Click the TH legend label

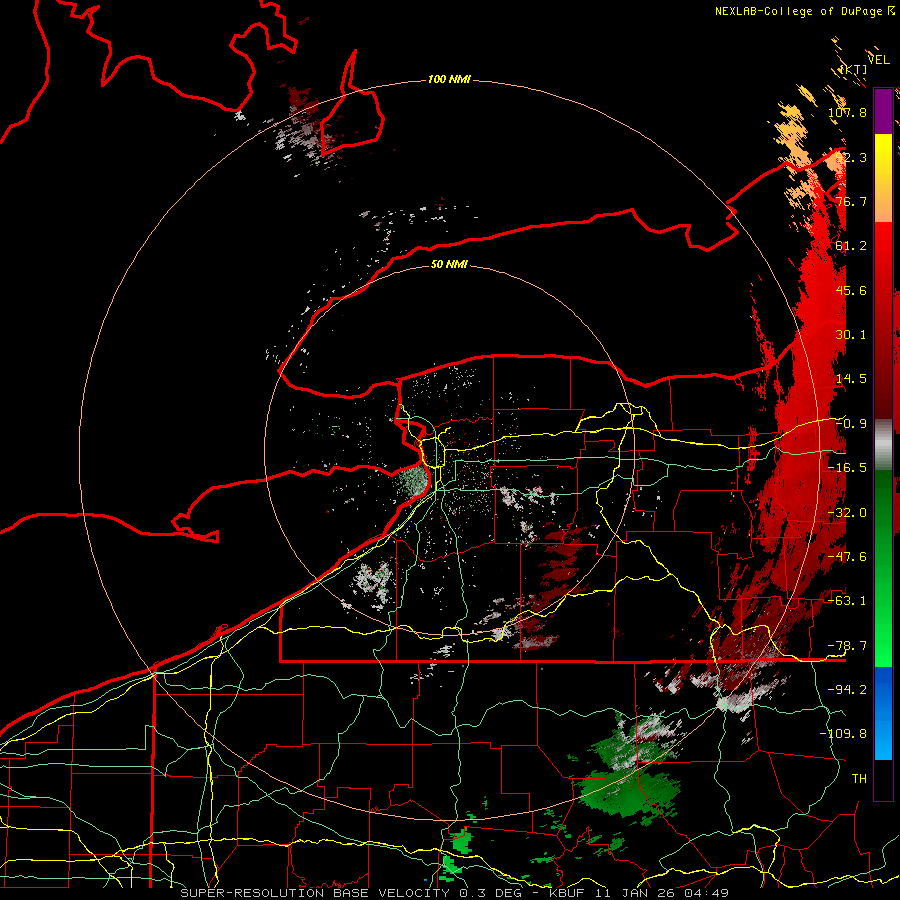click(x=859, y=779)
